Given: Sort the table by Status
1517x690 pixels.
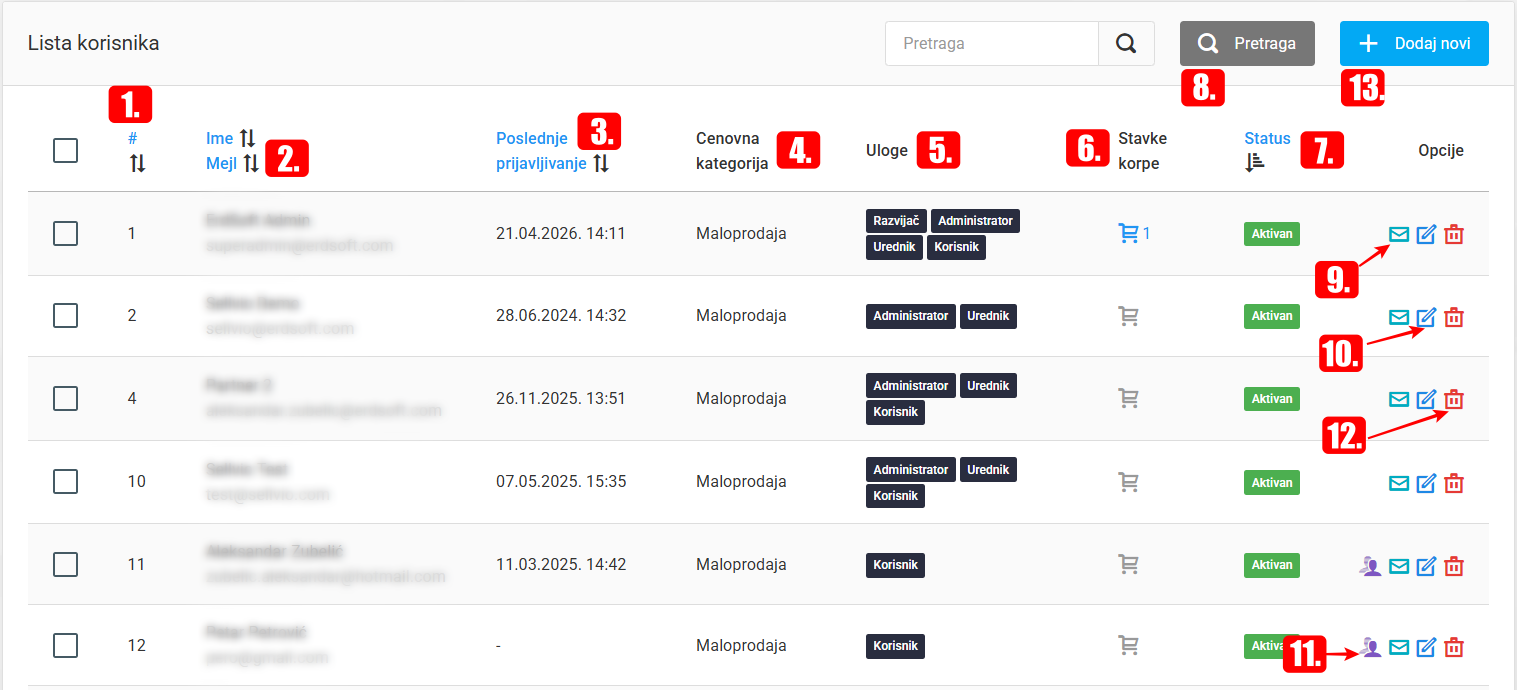Looking at the screenshot, I should (1267, 150).
